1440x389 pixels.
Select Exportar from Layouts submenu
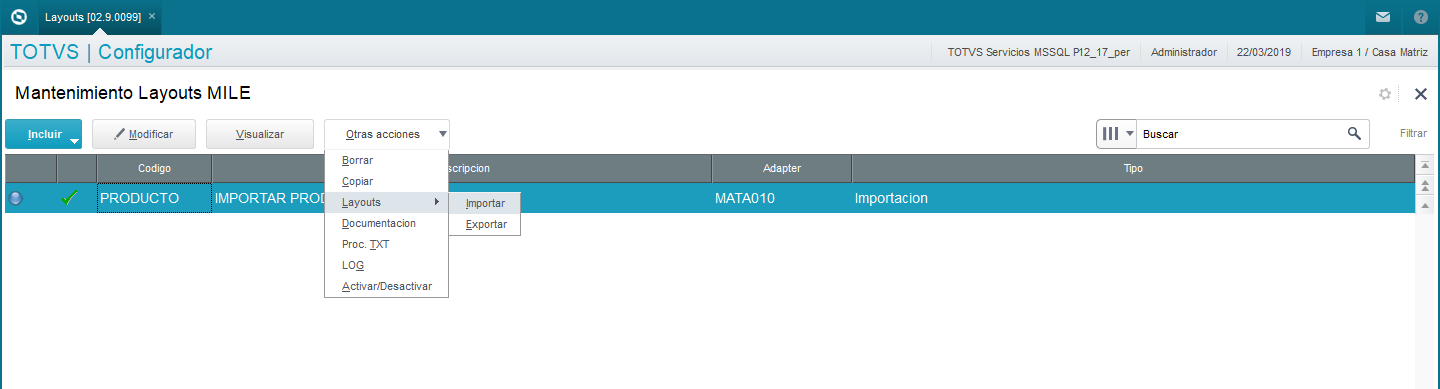click(485, 224)
